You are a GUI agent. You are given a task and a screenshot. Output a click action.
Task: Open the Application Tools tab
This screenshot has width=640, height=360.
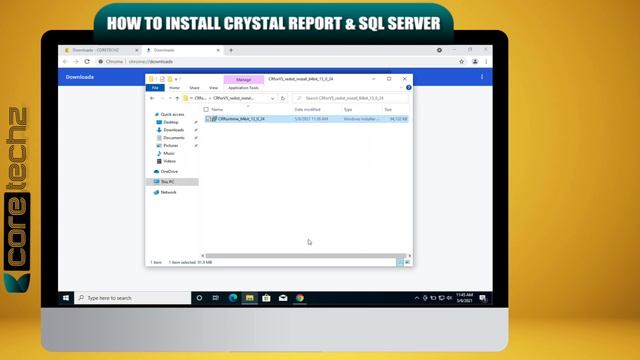244,88
